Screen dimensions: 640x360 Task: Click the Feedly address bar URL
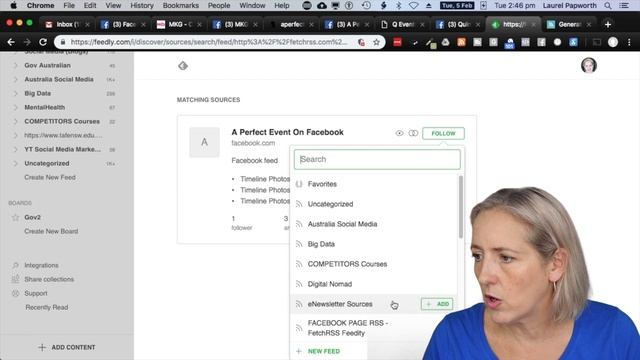click(x=209, y=42)
